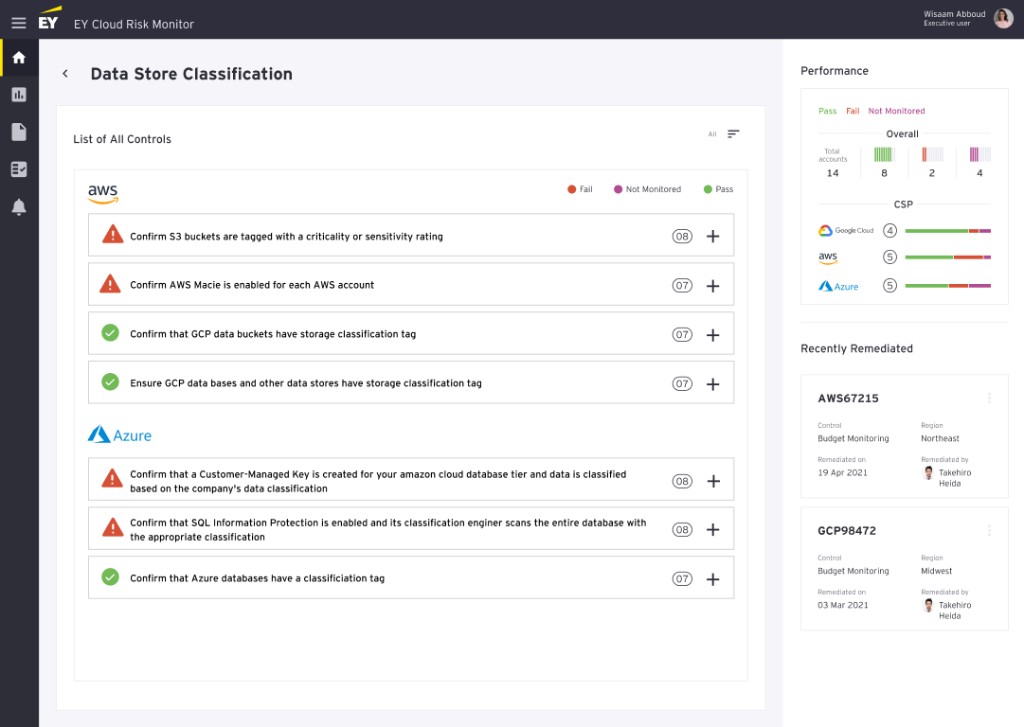The height and width of the screenshot is (727, 1024).
Task: Click the green pass accounts bar chart
Action: (884, 154)
